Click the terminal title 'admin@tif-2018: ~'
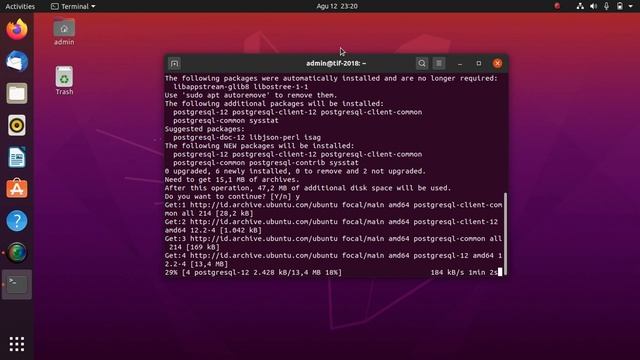The width and height of the screenshot is (640, 360). [x=336, y=63]
